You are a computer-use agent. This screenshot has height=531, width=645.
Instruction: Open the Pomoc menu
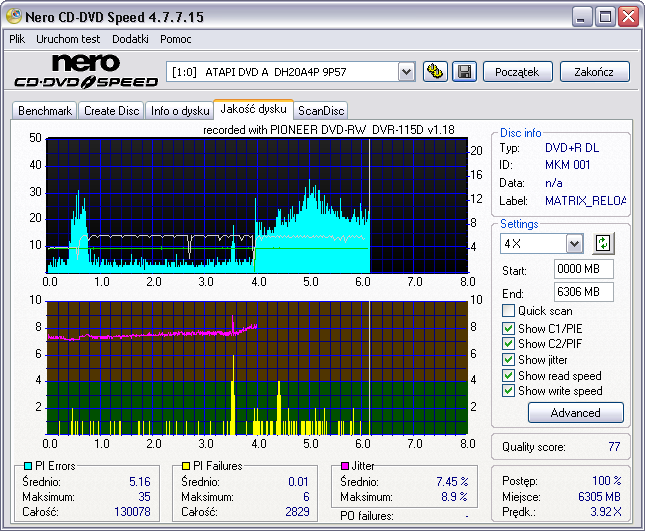[x=176, y=39]
